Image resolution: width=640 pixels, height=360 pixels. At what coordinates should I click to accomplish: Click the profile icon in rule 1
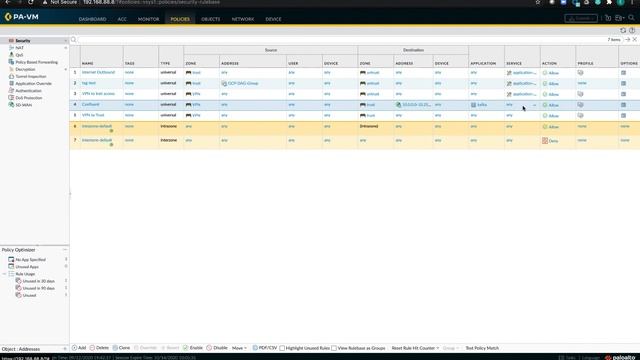pyautogui.click(x=580, y=73)
